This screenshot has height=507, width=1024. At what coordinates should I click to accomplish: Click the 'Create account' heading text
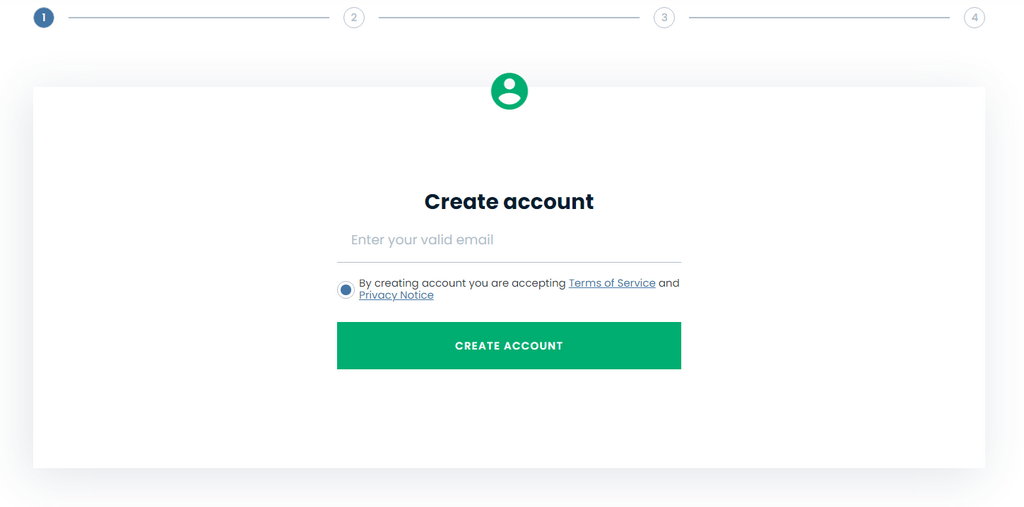click(509, 202)
